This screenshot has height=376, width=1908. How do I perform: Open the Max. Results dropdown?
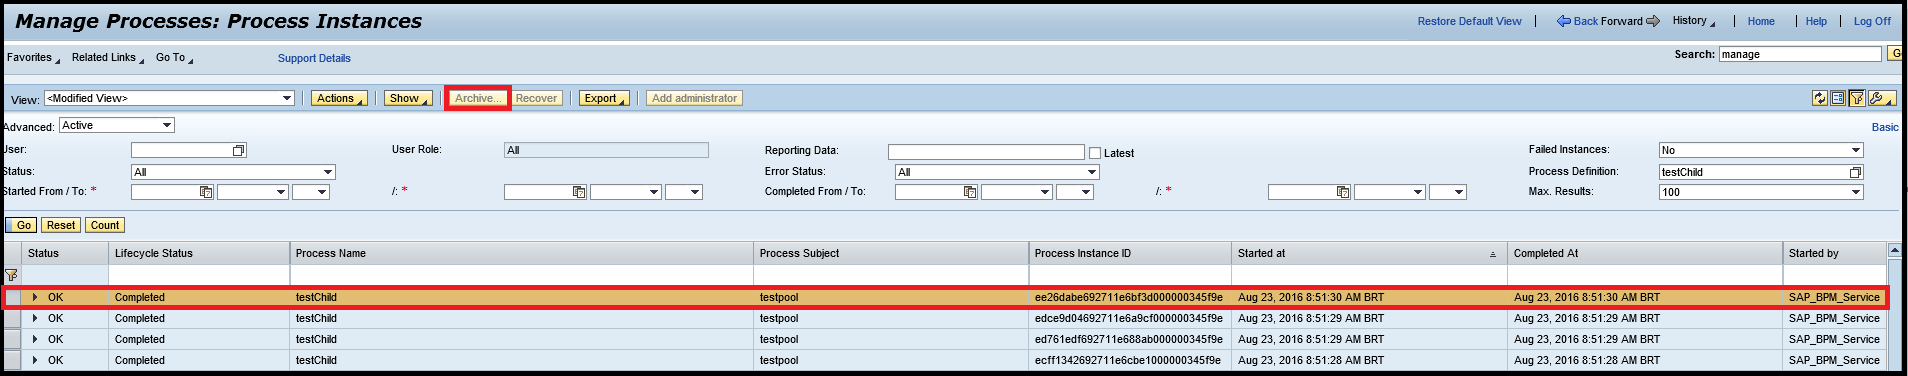click(x=1761, y=192)
